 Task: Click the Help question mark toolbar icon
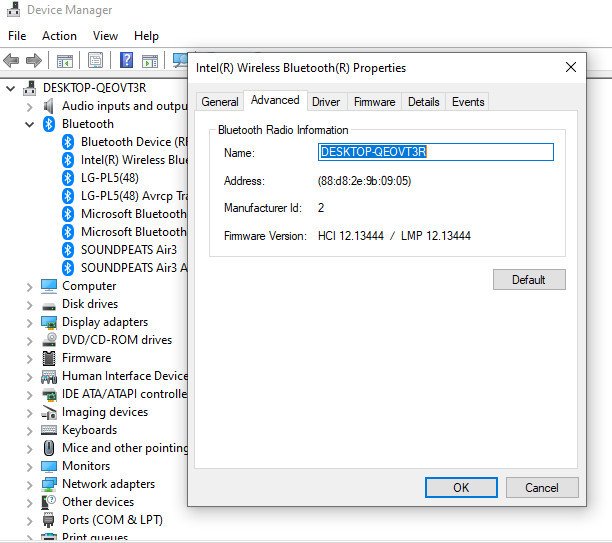(x=126, y=61)
